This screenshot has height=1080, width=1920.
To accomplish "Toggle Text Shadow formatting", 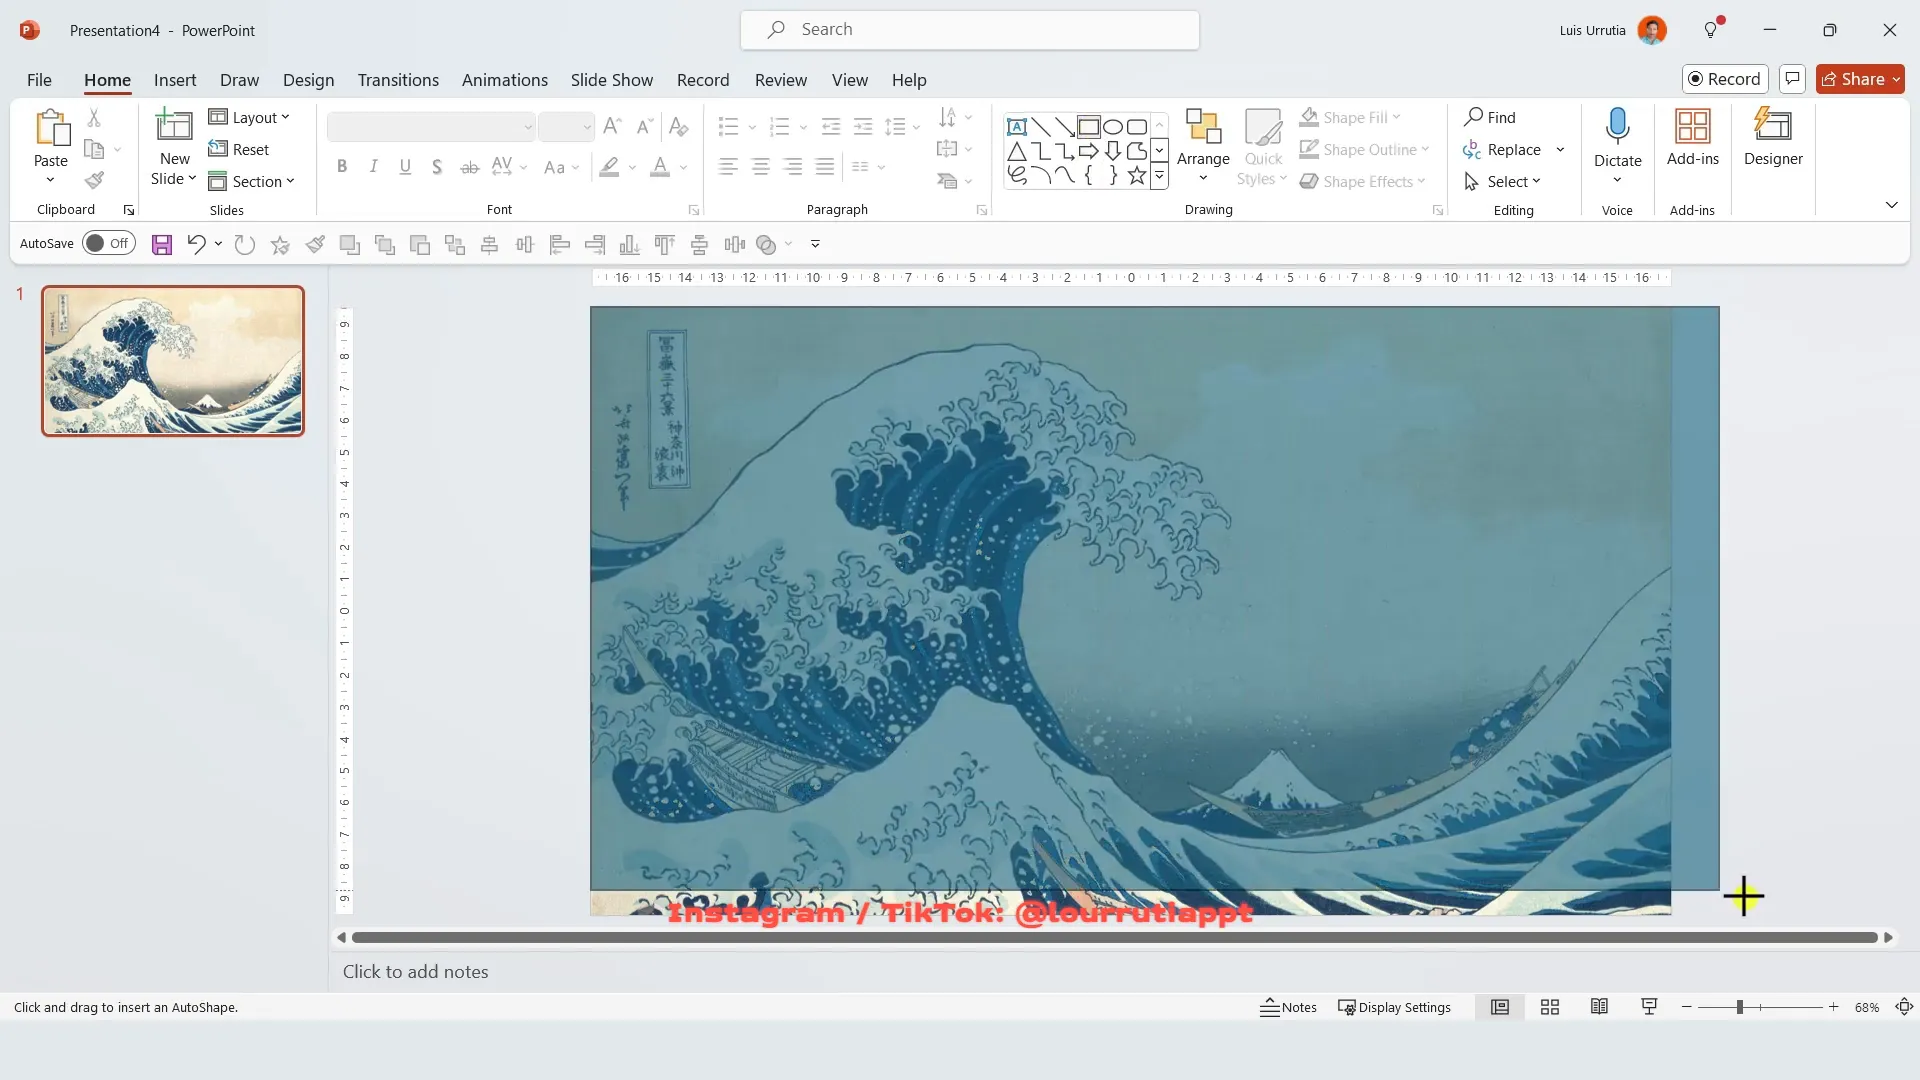I will click(437, 167).
